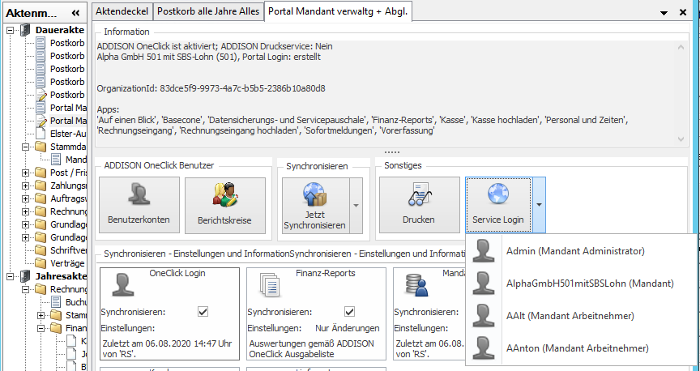Open the Elster-Au tree item
The image size is (700, 371).
coord(68,134)
